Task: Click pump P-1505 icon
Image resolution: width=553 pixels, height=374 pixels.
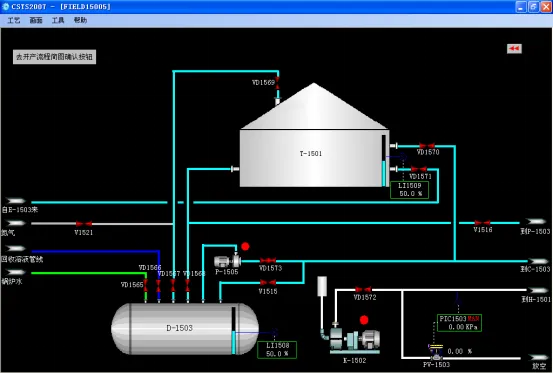Action: 228,261
